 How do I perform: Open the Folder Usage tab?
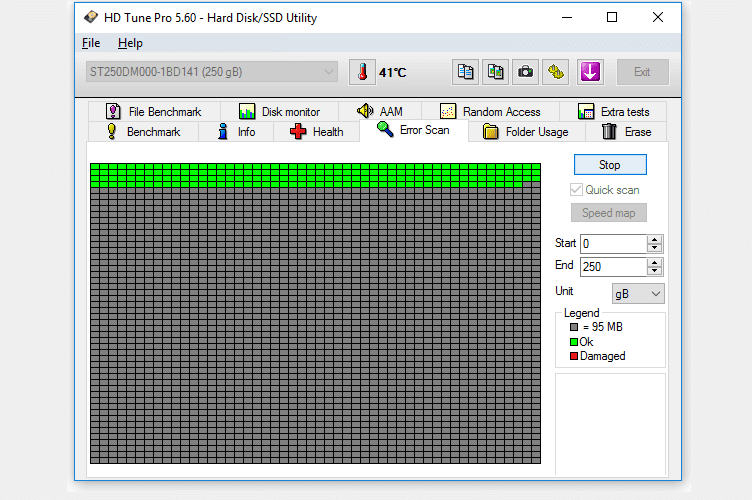[526, 132]
